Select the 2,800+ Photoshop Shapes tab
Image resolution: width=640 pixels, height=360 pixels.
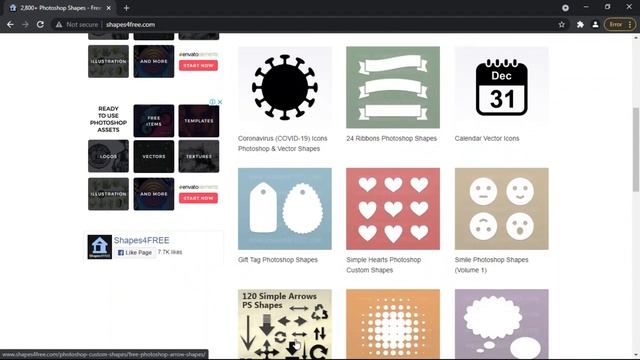[x=60, y=8]
